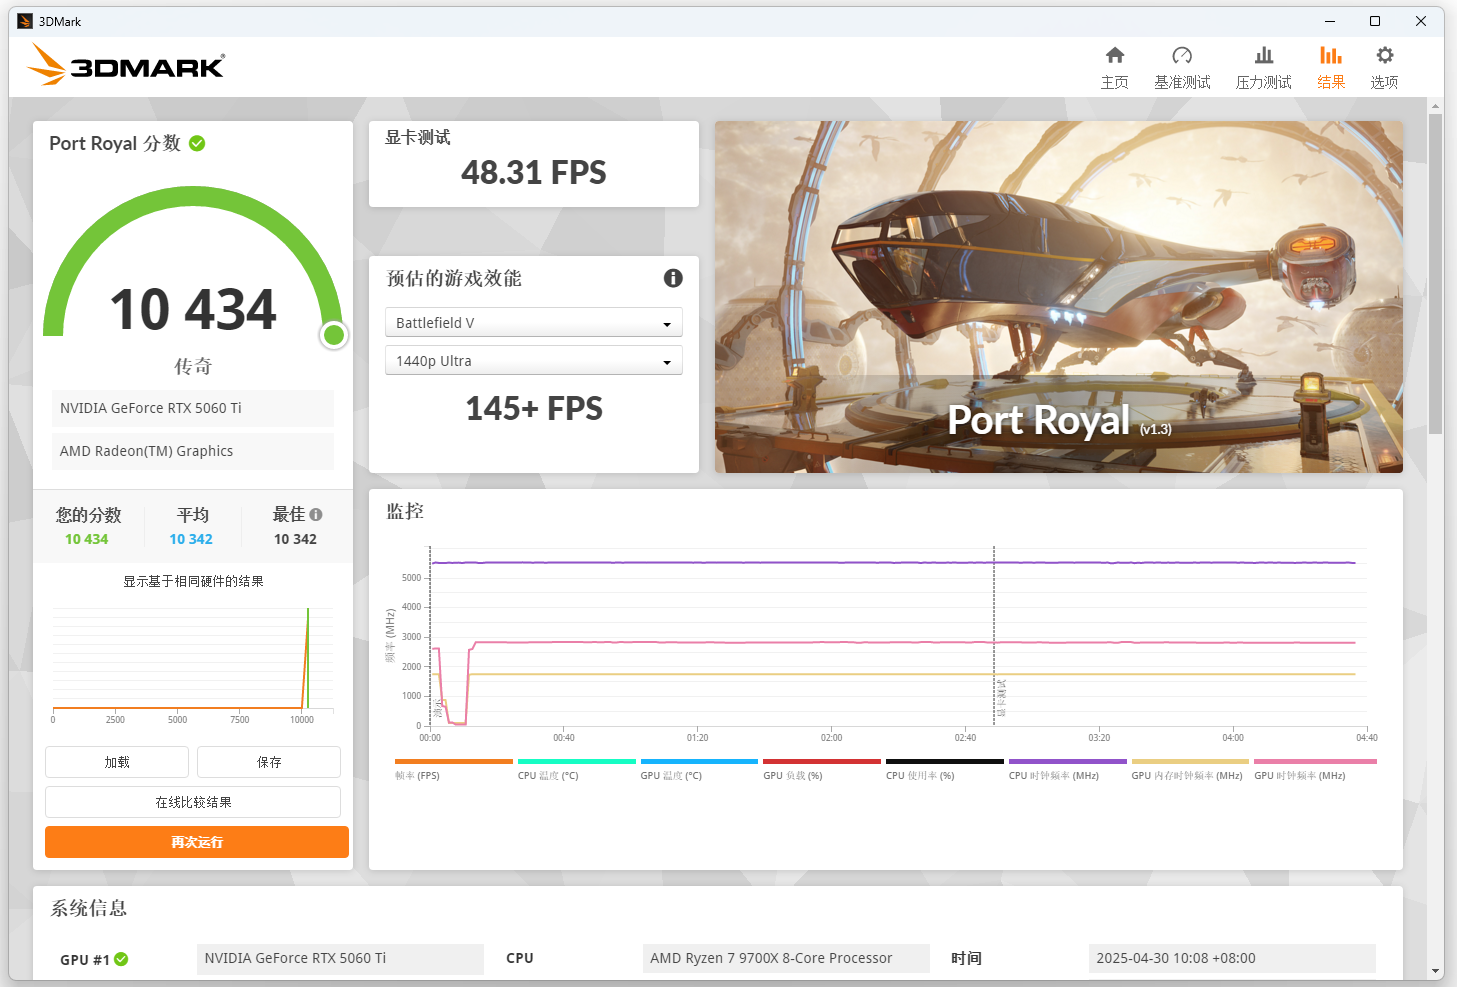Click NVIDIA GeForce RTX 5060 Ti in 系统信息
The height and width of the screenshot is (987, 1457).
340,958
